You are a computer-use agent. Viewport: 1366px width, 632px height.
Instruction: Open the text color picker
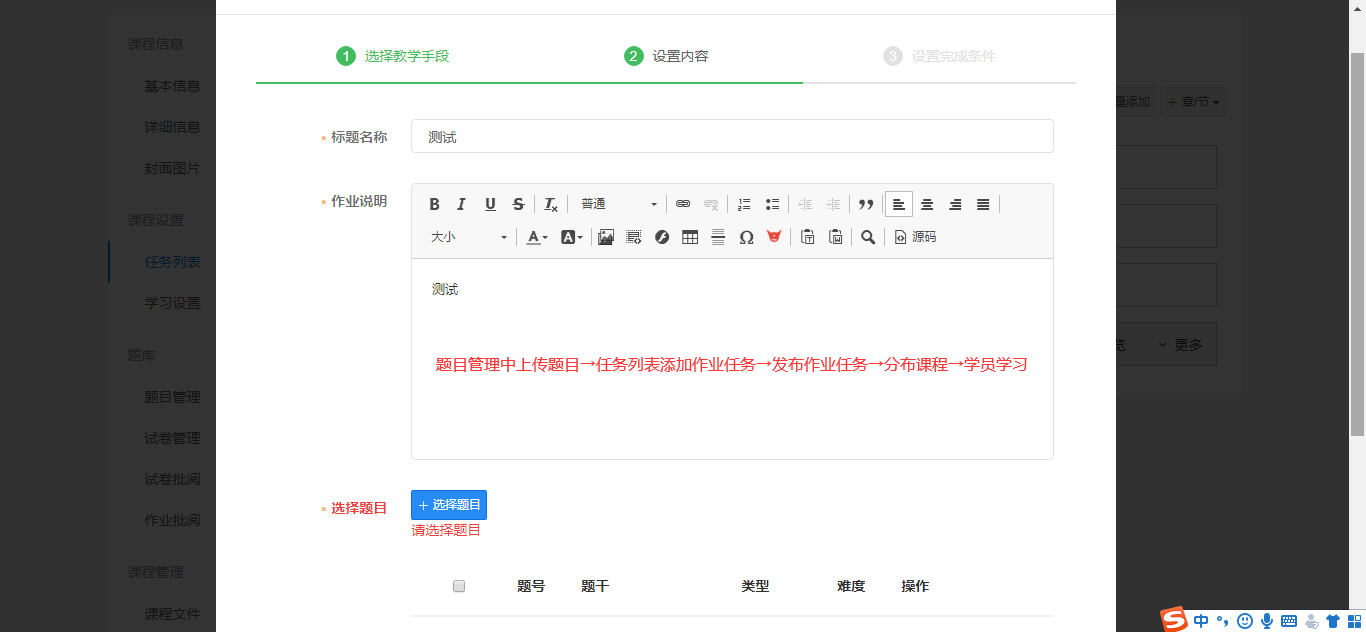(x=537, y=237)
